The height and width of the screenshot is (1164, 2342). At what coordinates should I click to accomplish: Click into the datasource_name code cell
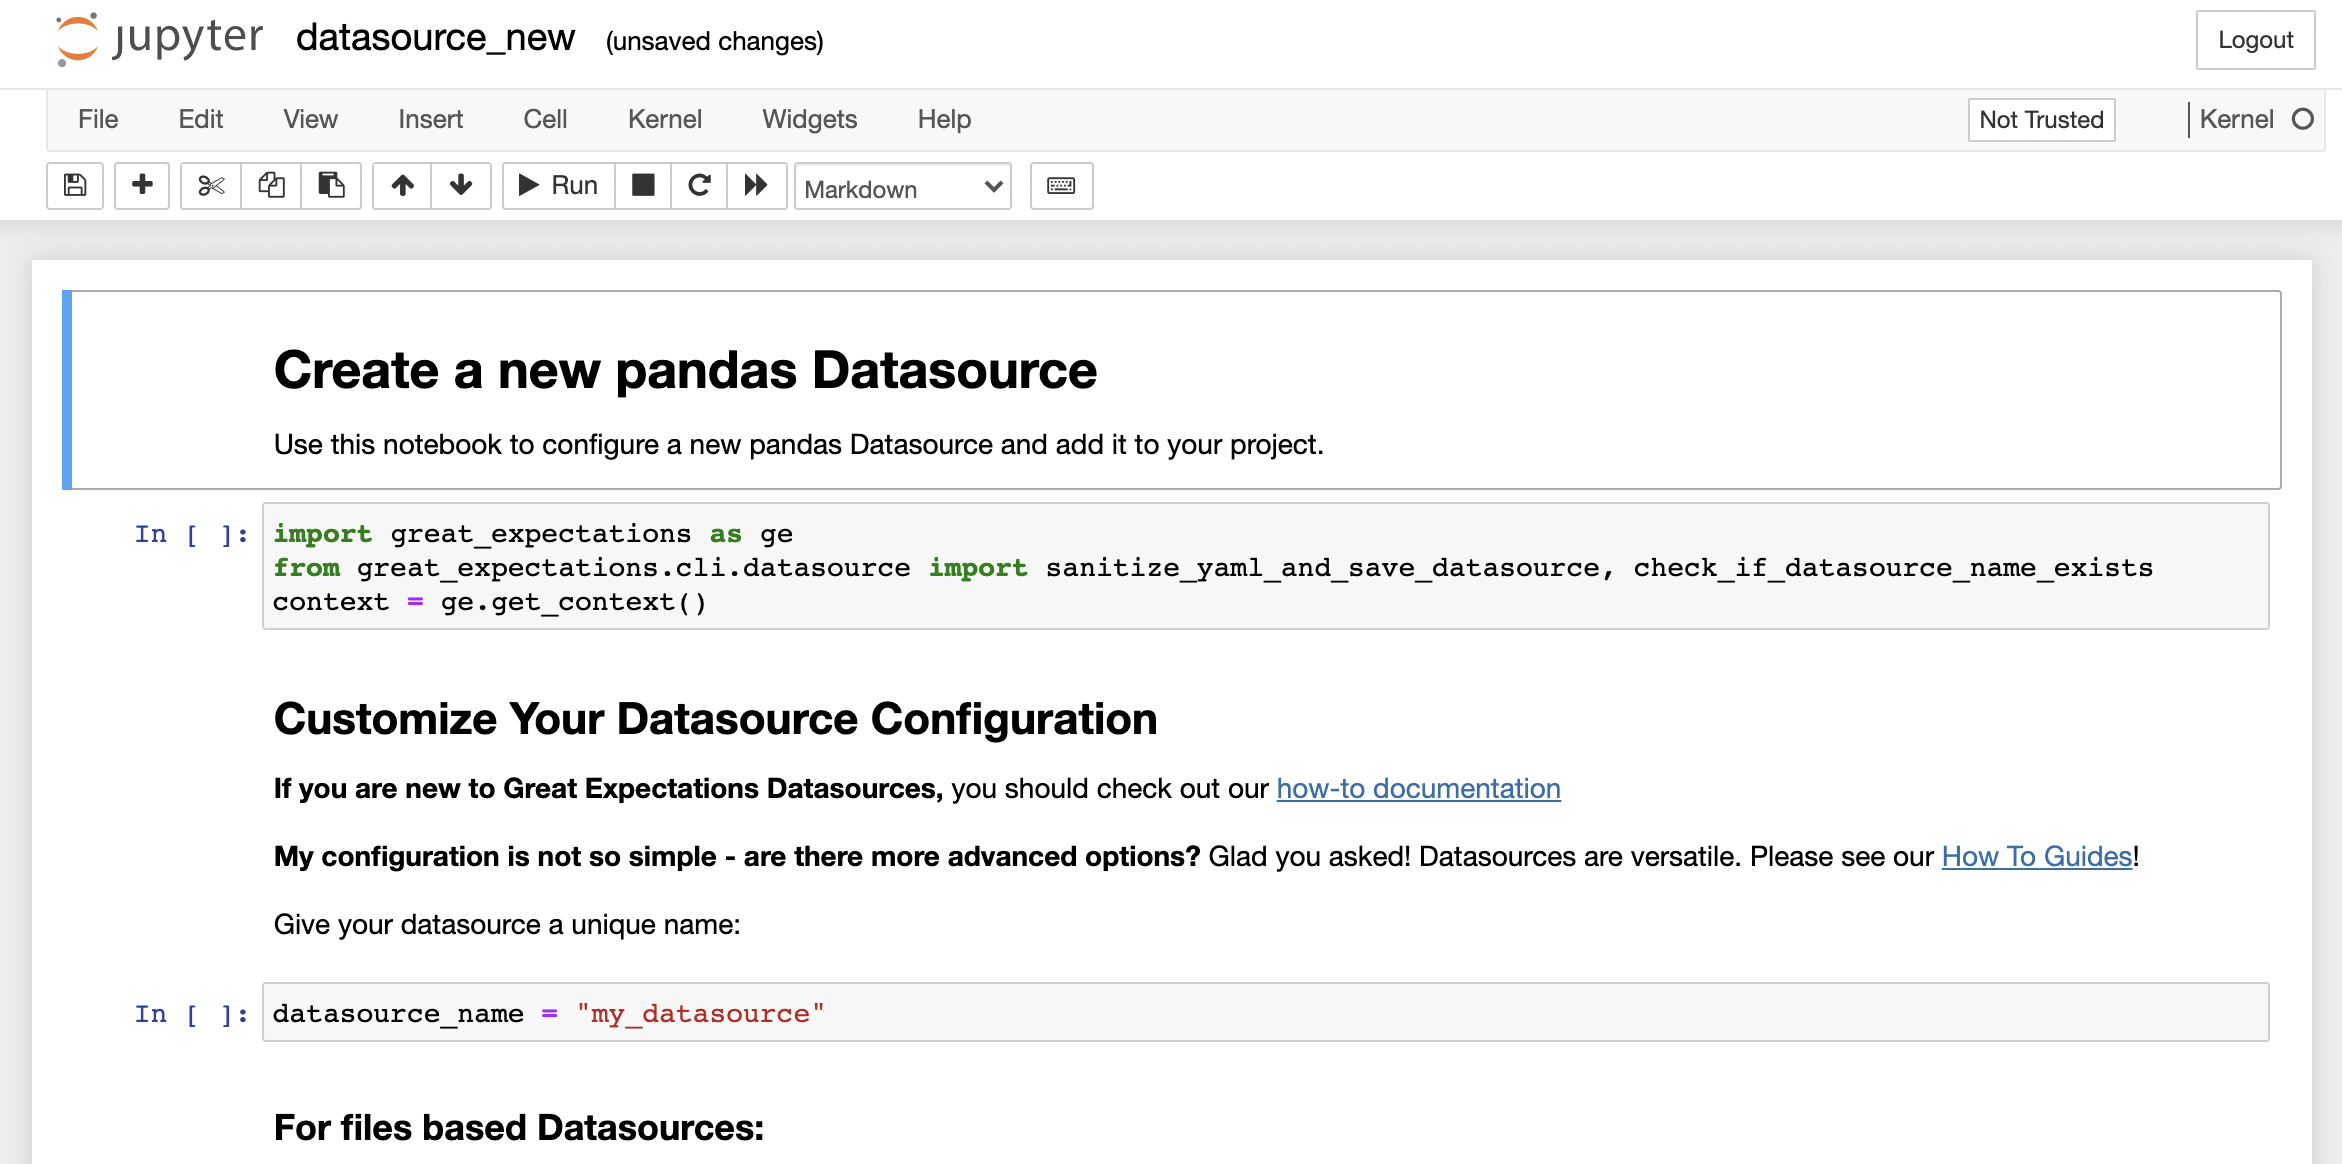click(1265, 1013)
